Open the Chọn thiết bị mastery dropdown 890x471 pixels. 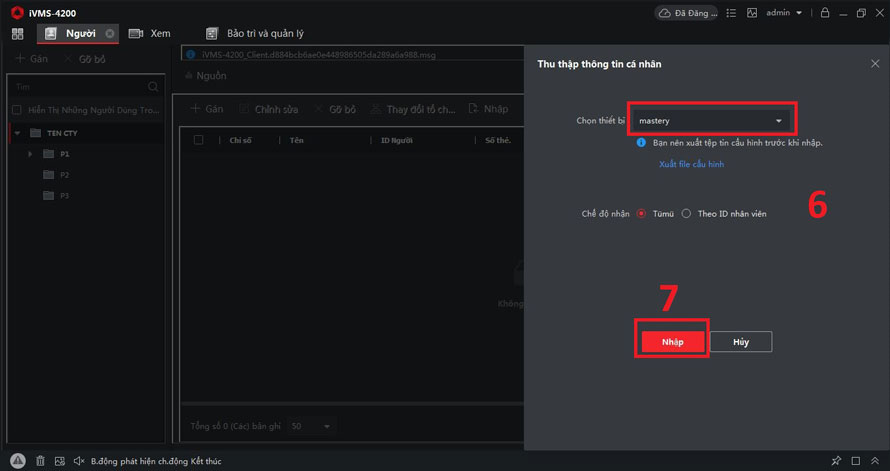pos(711,121)
